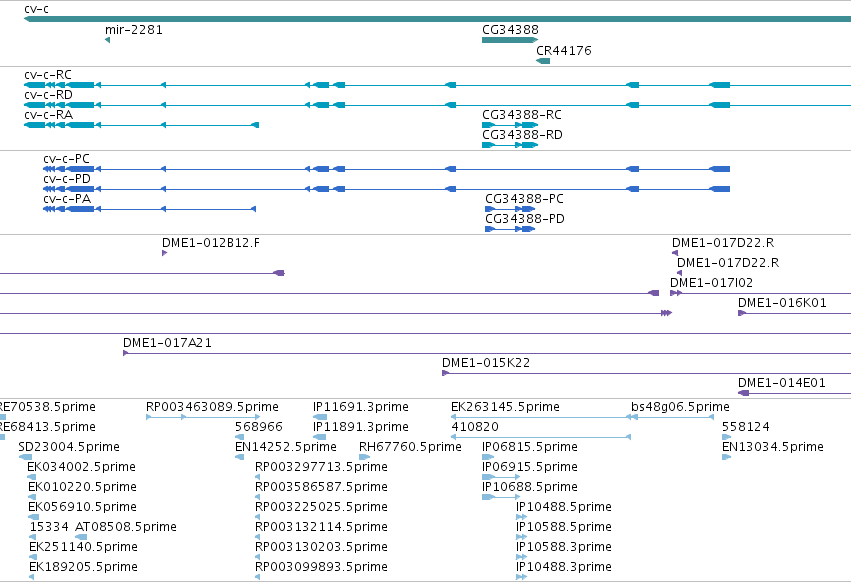Click the CG34388-RD transcript label
Viewport: 851px width, 582px height.
coord(522,135)
